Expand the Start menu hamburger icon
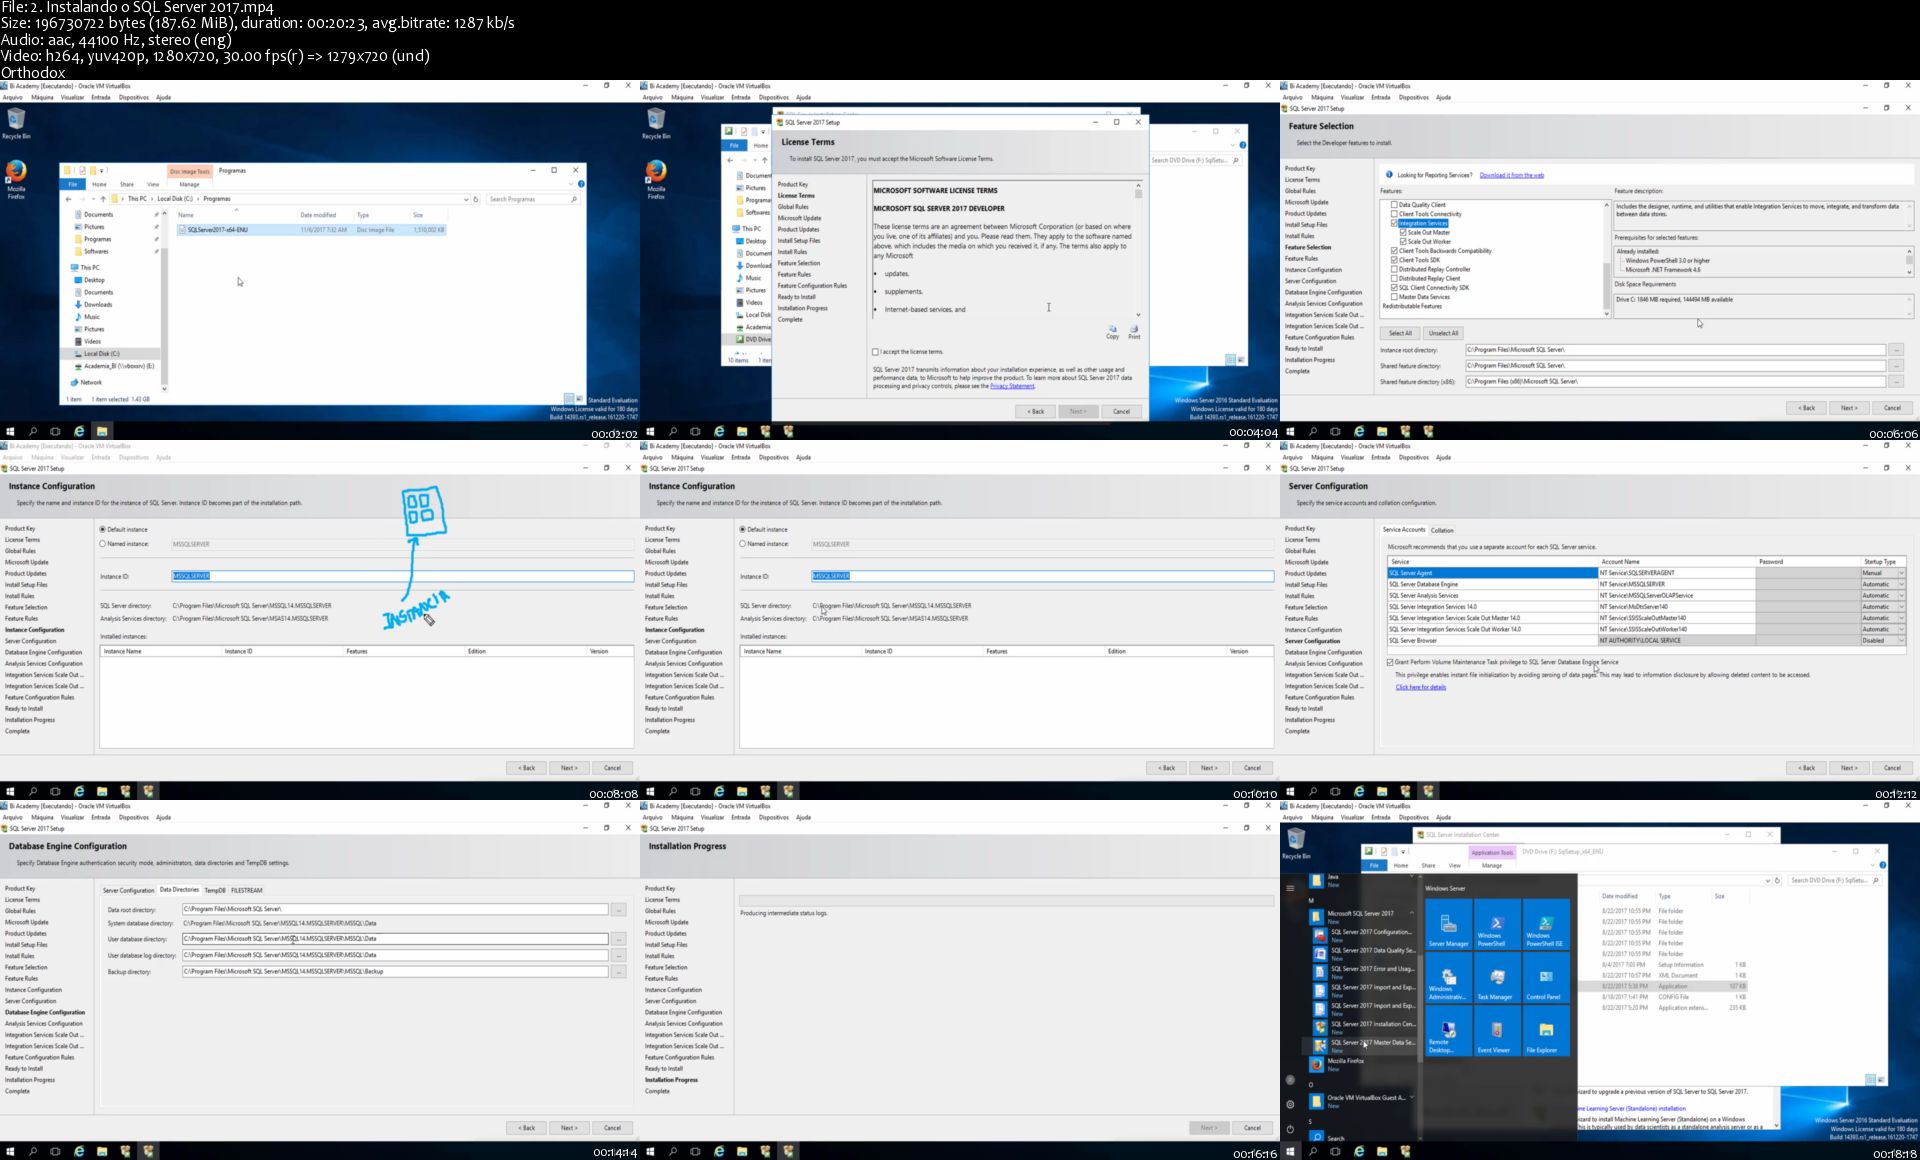The width and height of the screenshot is (1920, 1160). 1290,888
